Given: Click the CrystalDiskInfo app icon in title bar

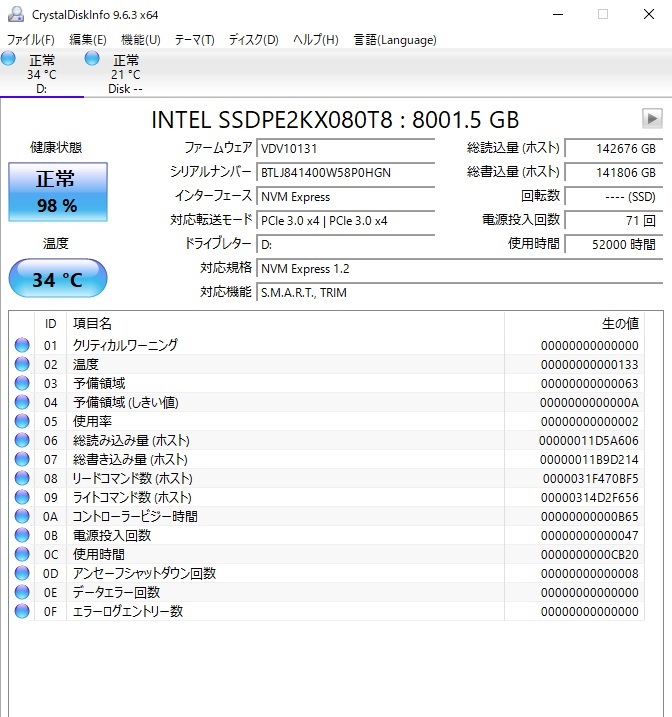Looking at the screenshot, I should 14,15.
